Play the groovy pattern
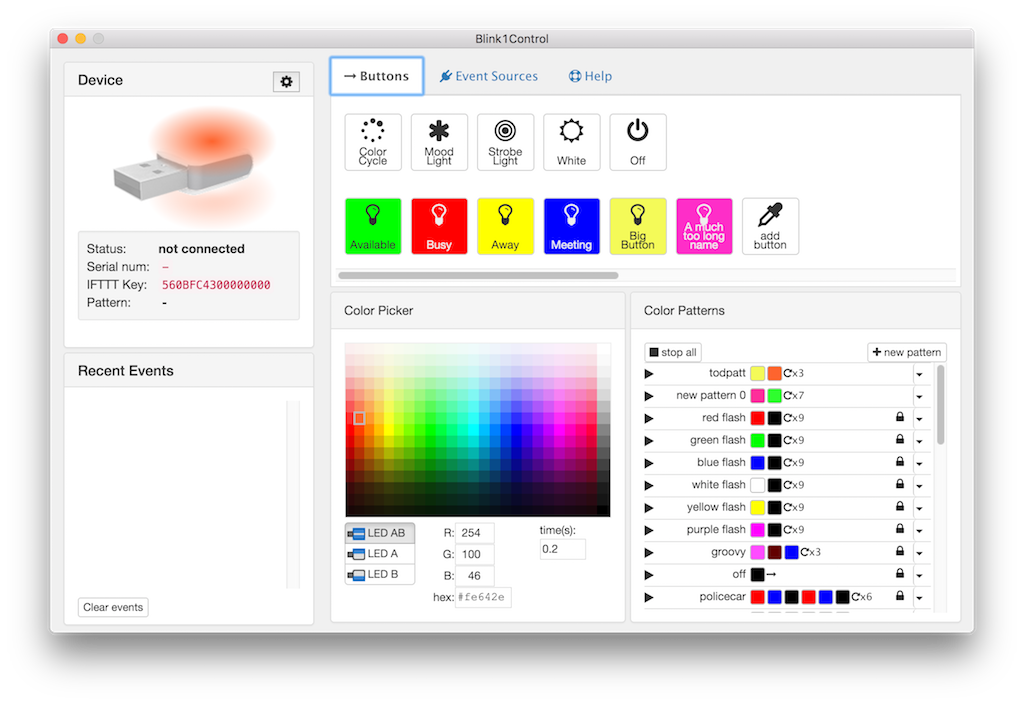 tap(648, 552)
